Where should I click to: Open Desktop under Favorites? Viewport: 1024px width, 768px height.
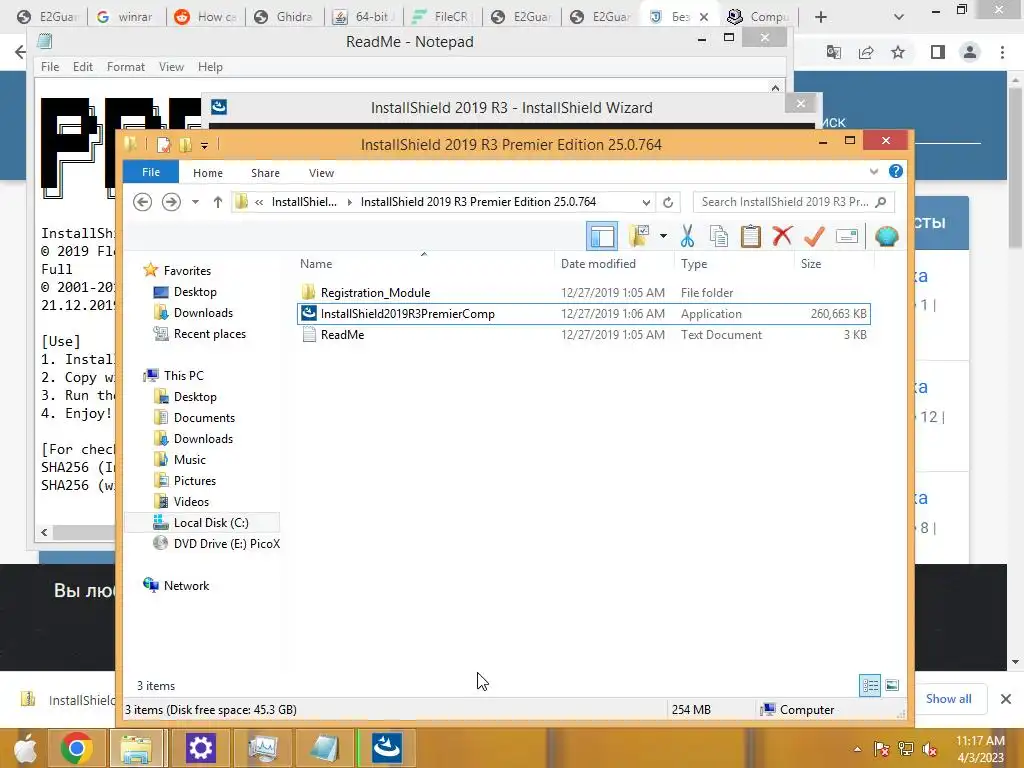(195, 292)
